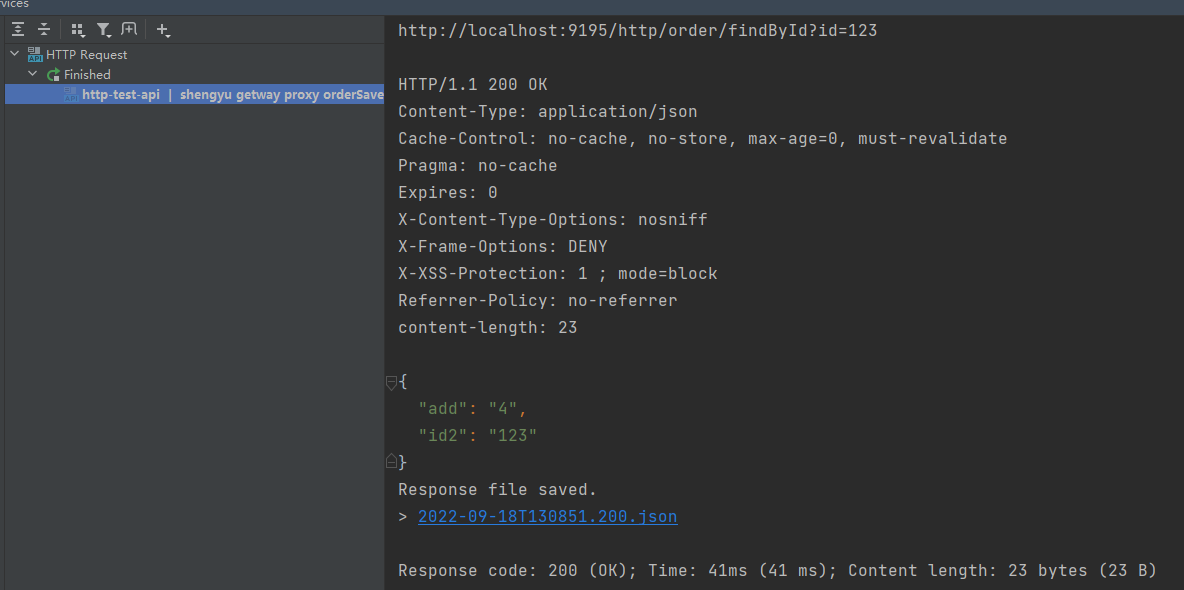Click the Add Service plus icon
1184x590 pixels.
coord(163,30)
